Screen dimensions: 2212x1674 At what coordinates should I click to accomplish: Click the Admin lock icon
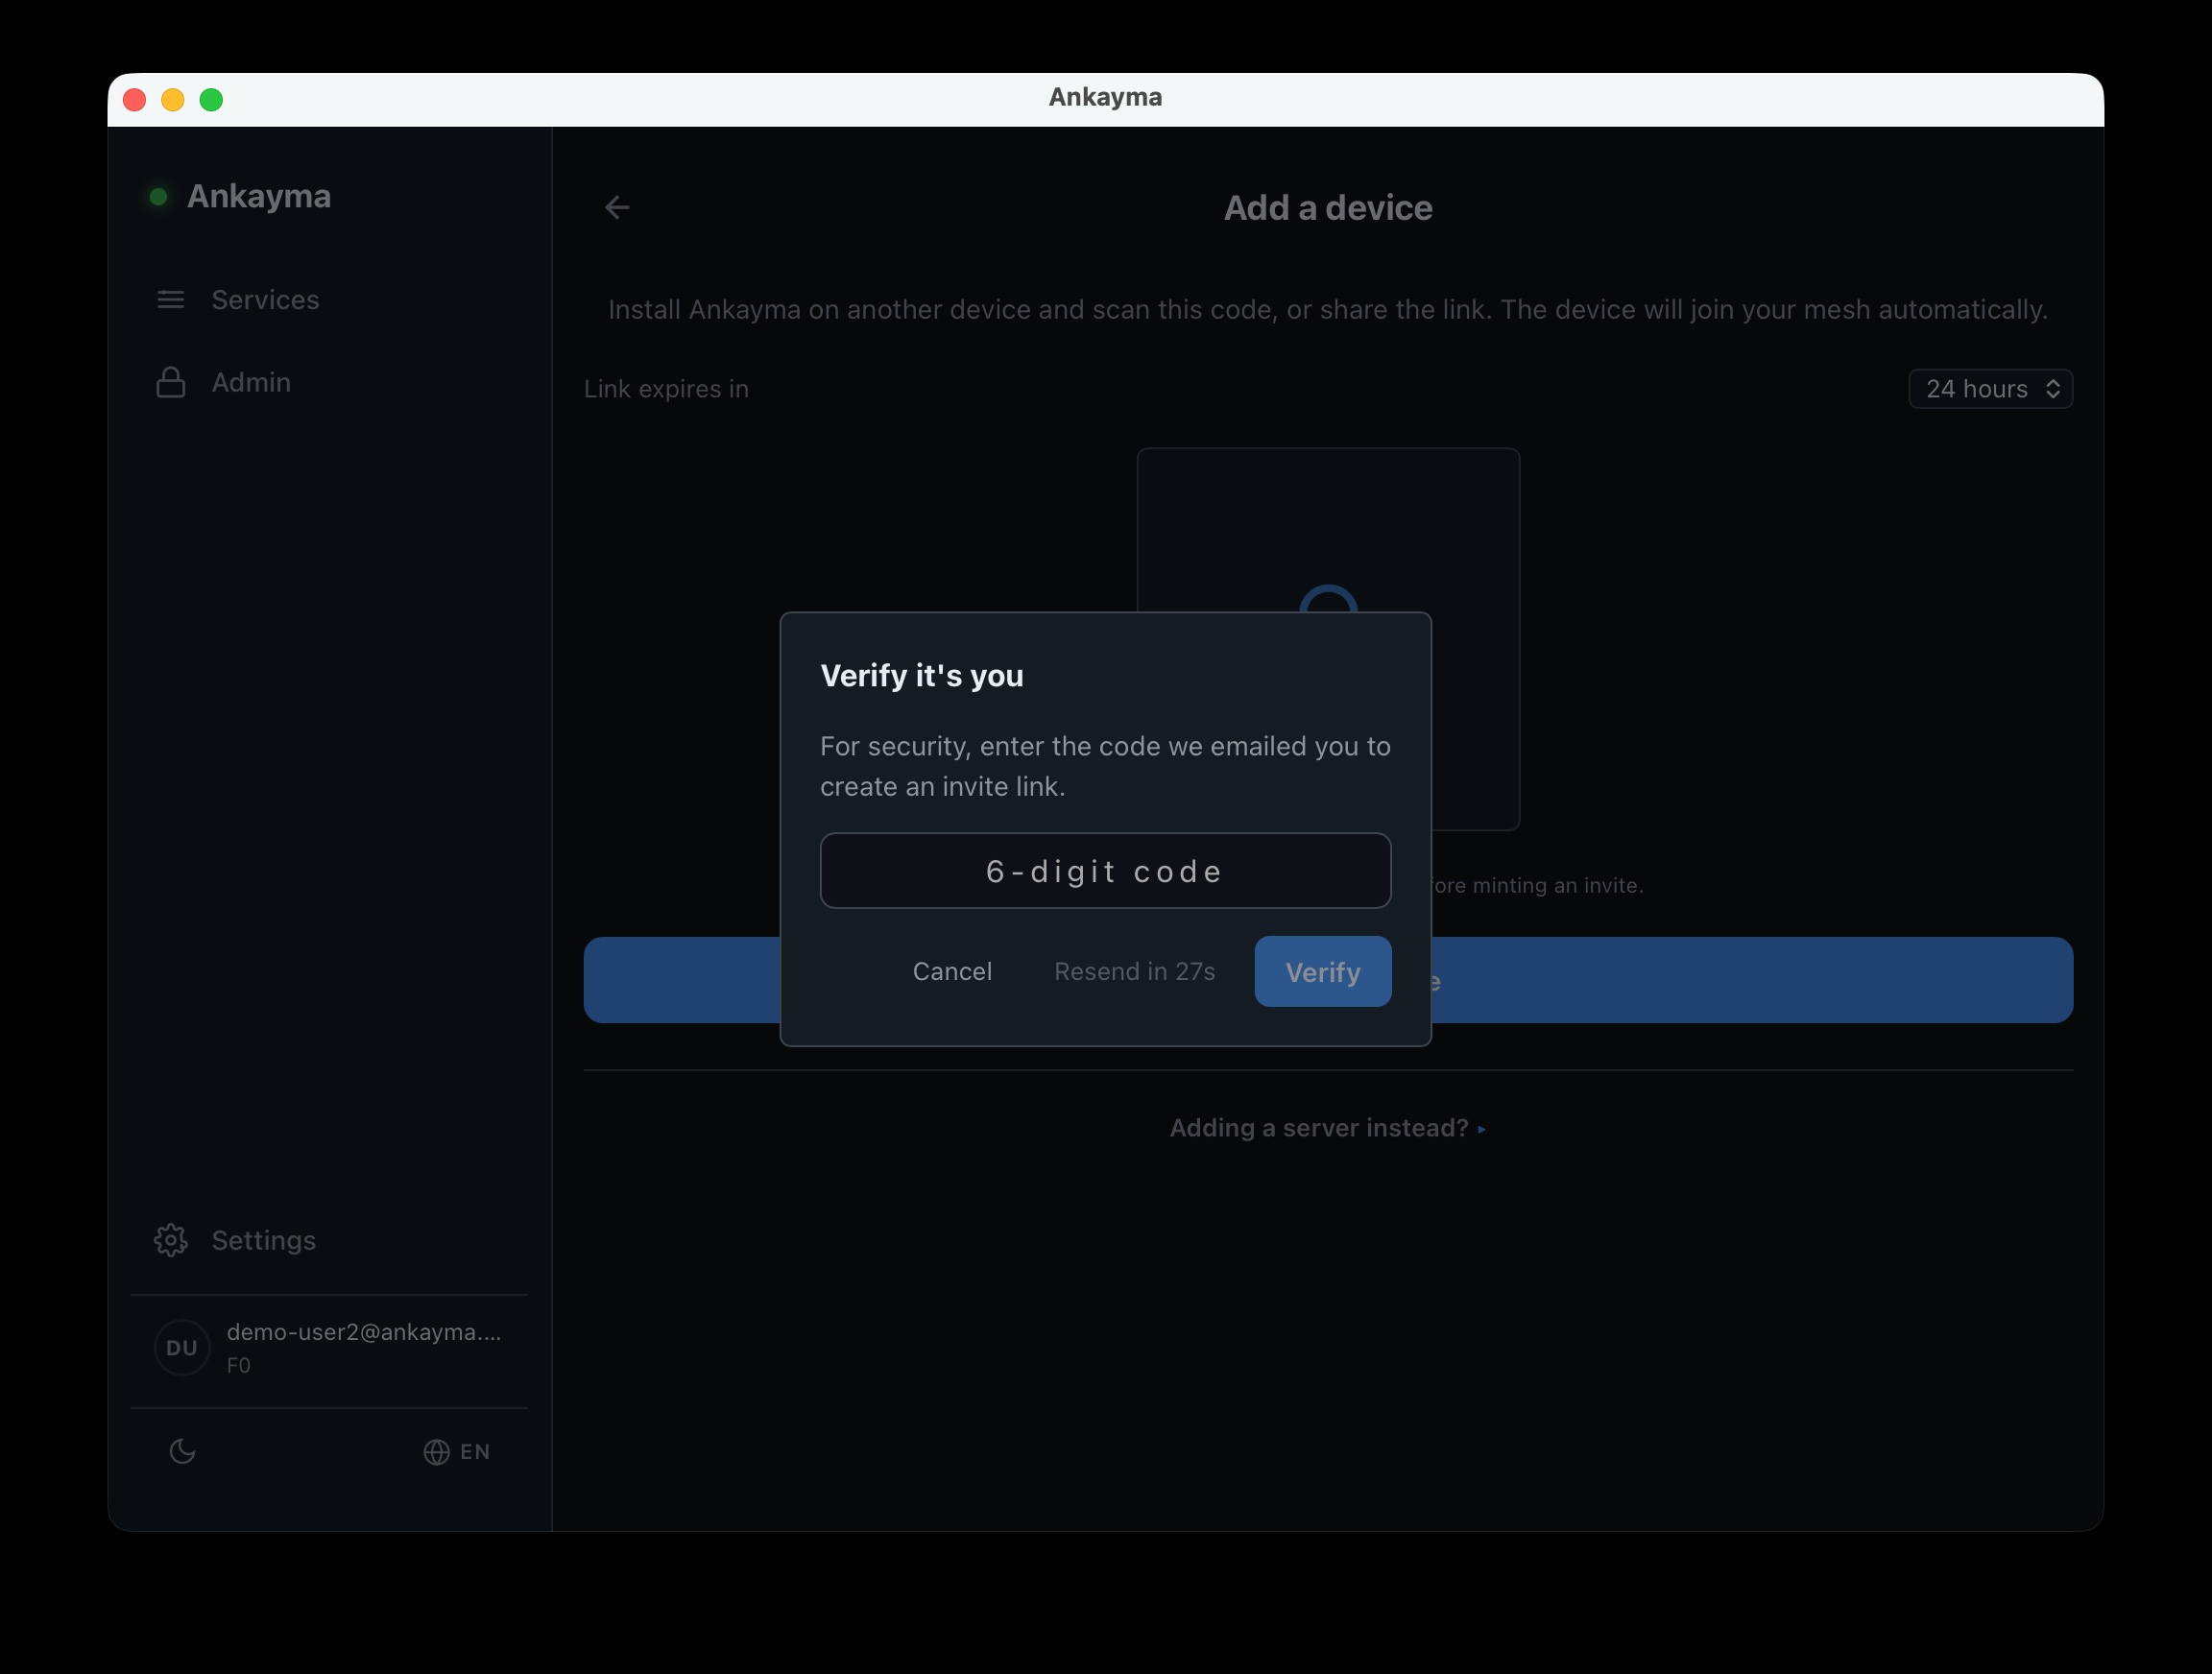click(171, 382)
